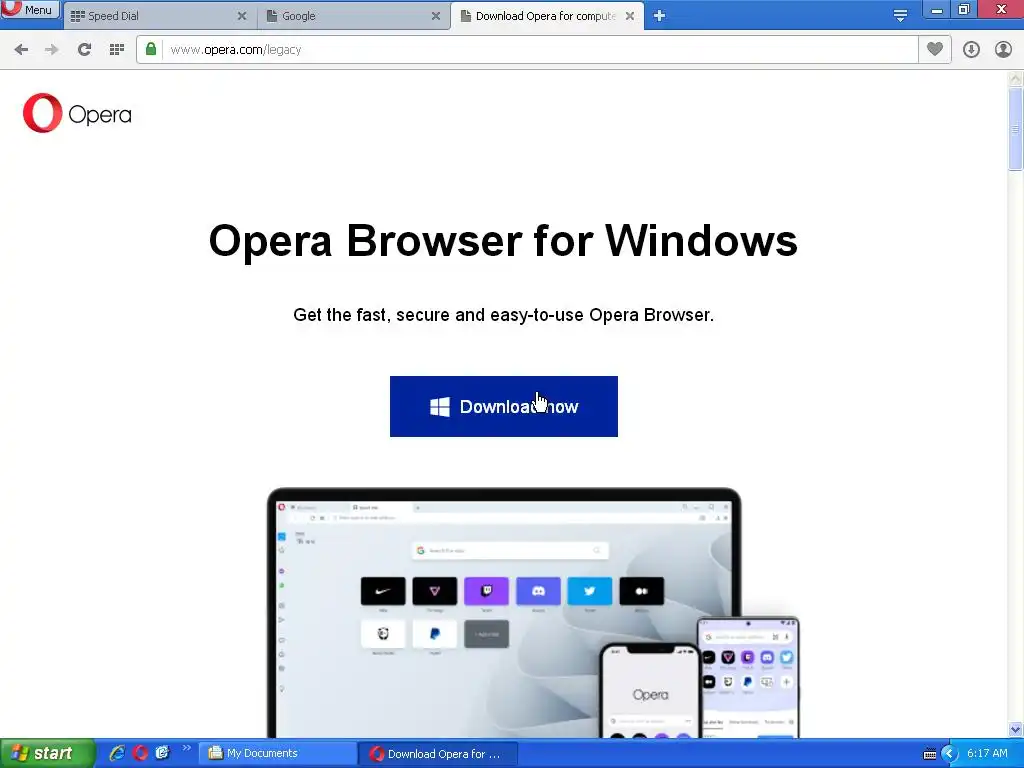Close the Google tab
Viewport: 1024px width, 768px height.
(436, 16)
